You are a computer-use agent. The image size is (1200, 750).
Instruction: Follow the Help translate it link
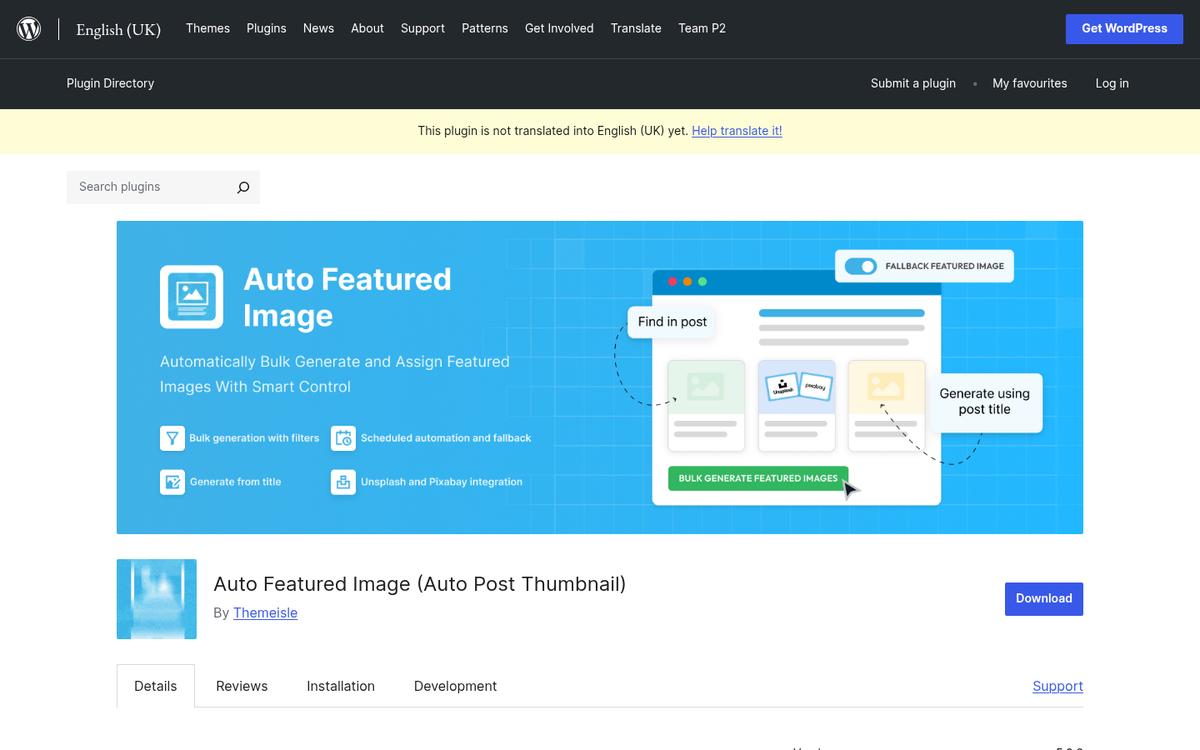737,130
